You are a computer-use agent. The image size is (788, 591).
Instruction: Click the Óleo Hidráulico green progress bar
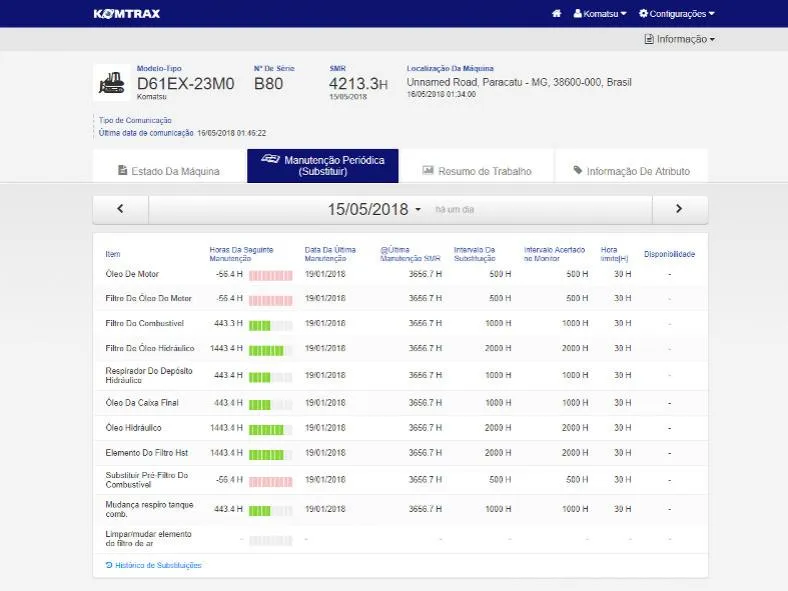coord(270,428)
